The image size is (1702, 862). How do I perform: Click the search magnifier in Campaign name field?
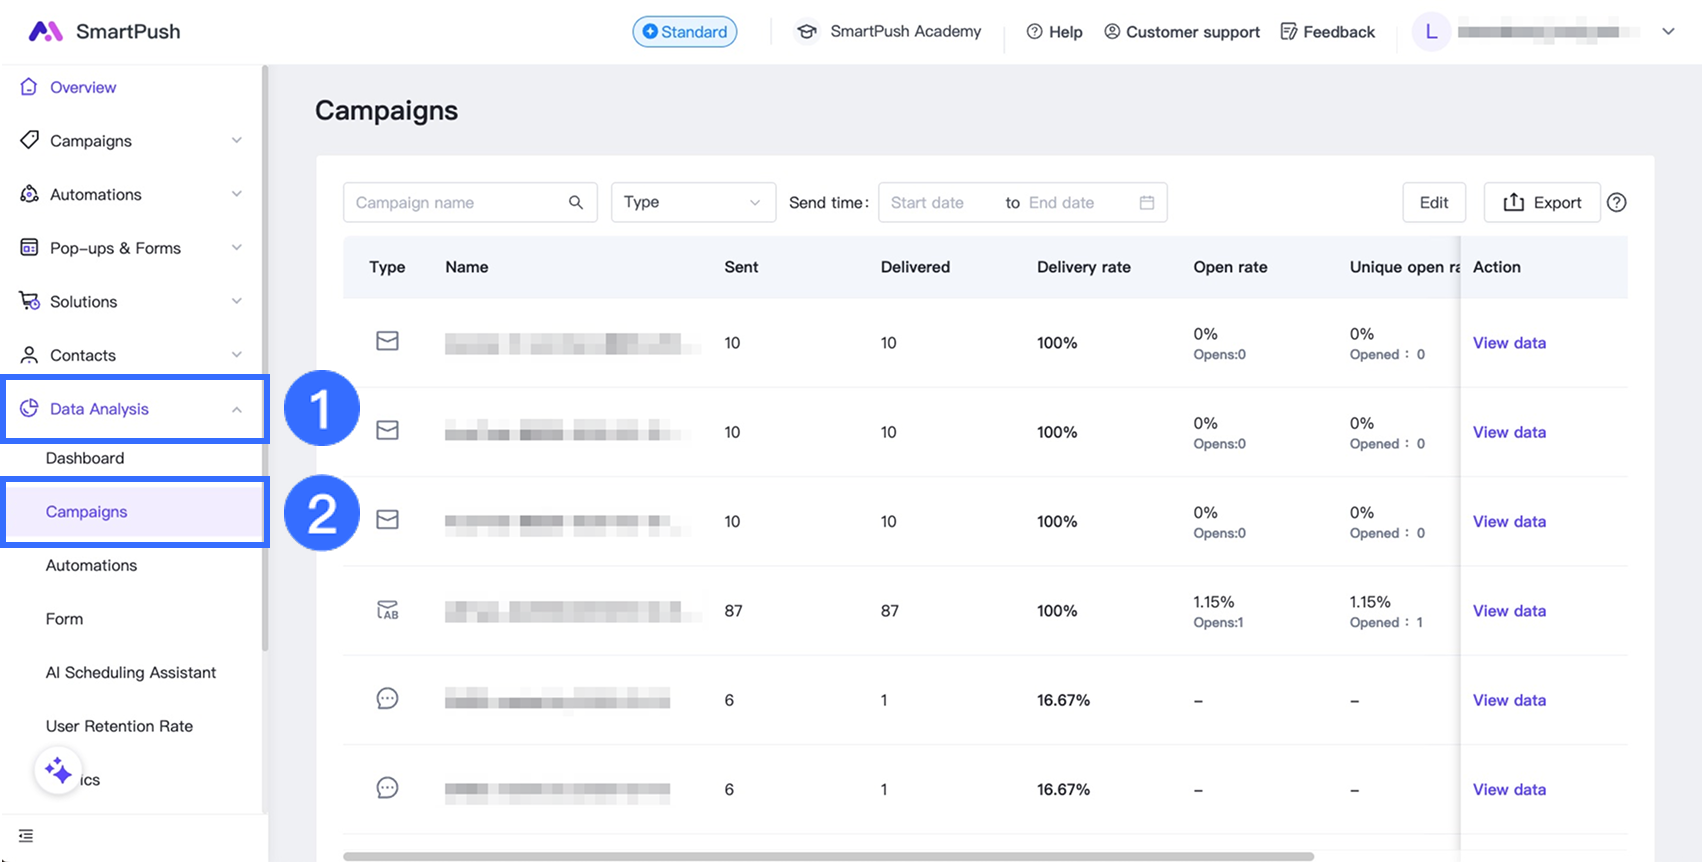coord(576,202)
